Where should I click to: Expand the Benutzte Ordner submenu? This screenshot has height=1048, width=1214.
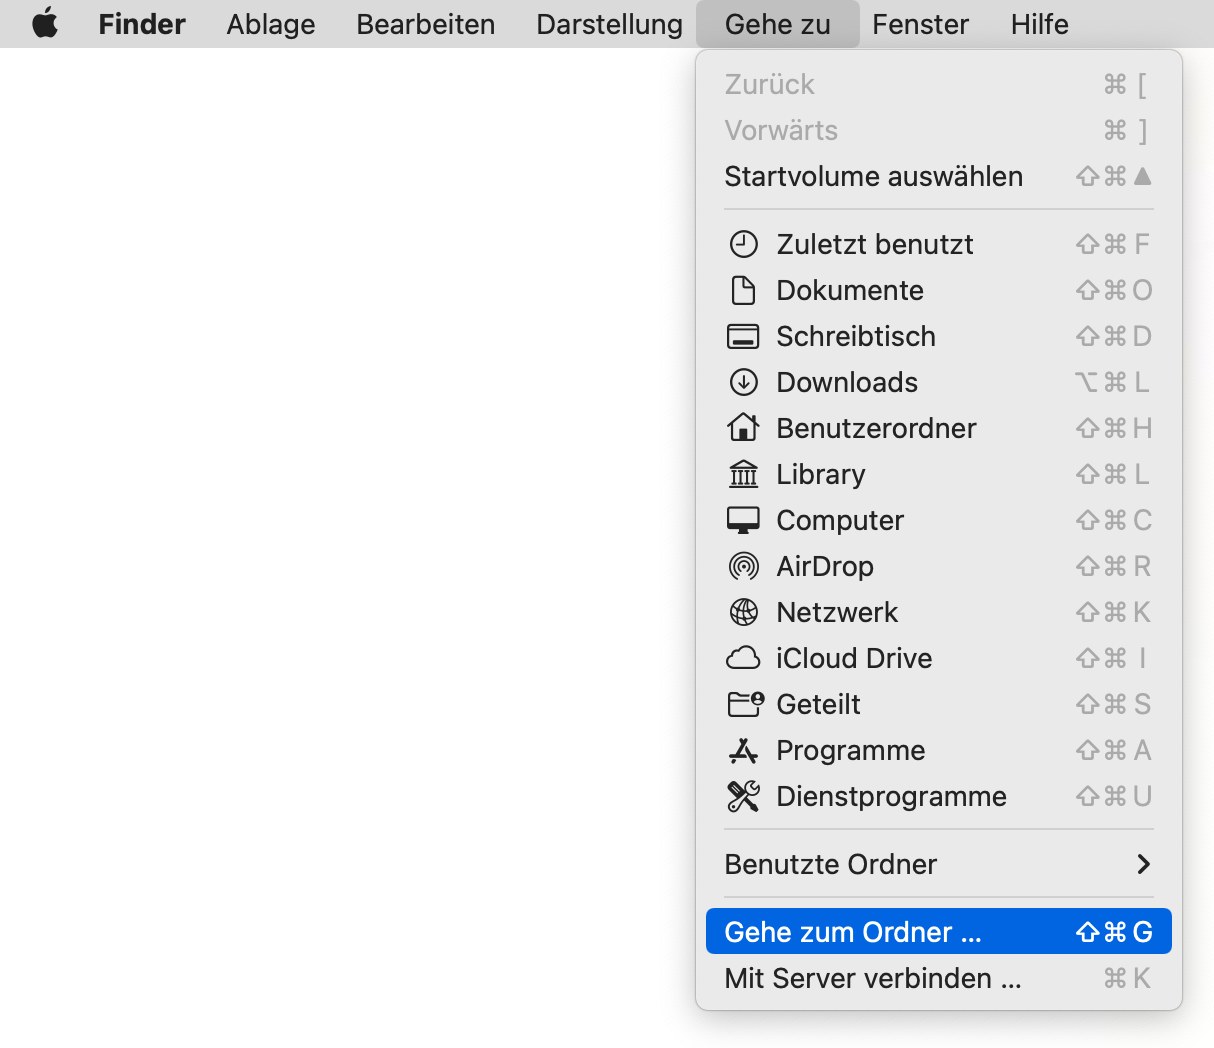click(x=1143, y=864)
